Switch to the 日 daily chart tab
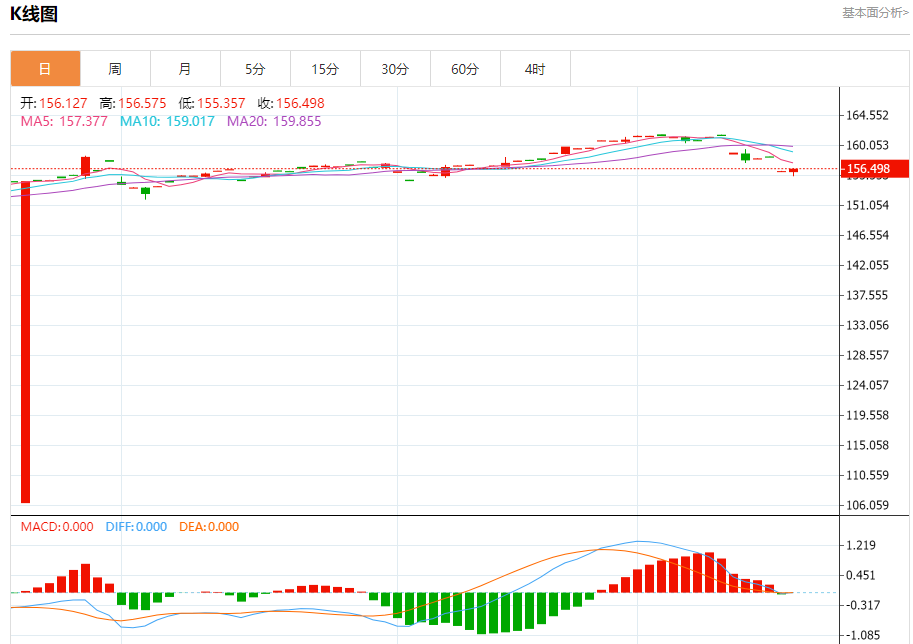Image resolution: width=913 pixels, height=644 pixels. pos(45,69)
